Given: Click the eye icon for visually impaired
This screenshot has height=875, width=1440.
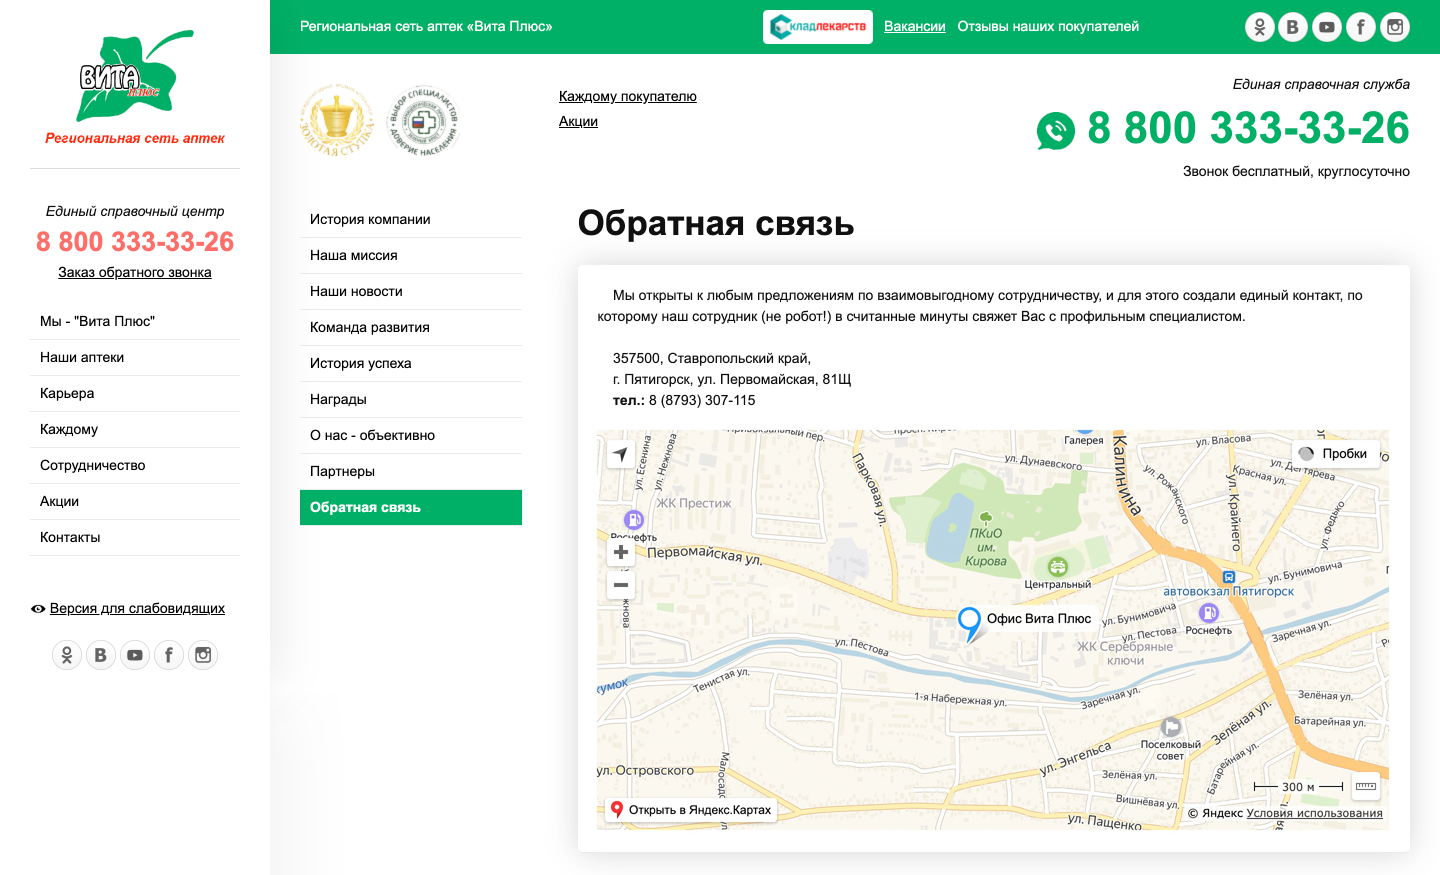Looking at the screenshot, I should pos(38,609).
